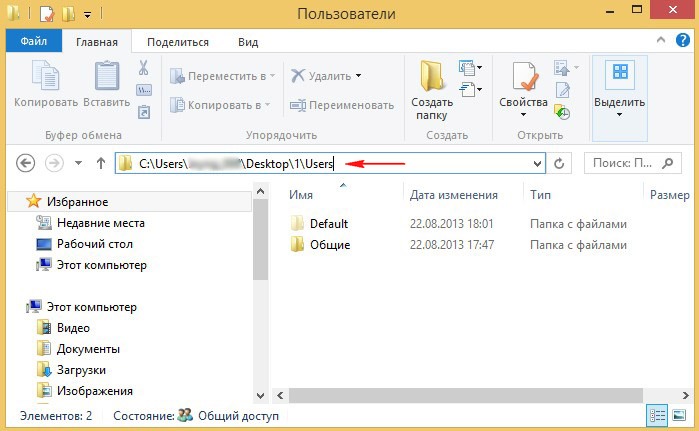Switch to details view in status bar

pos(658,415)
